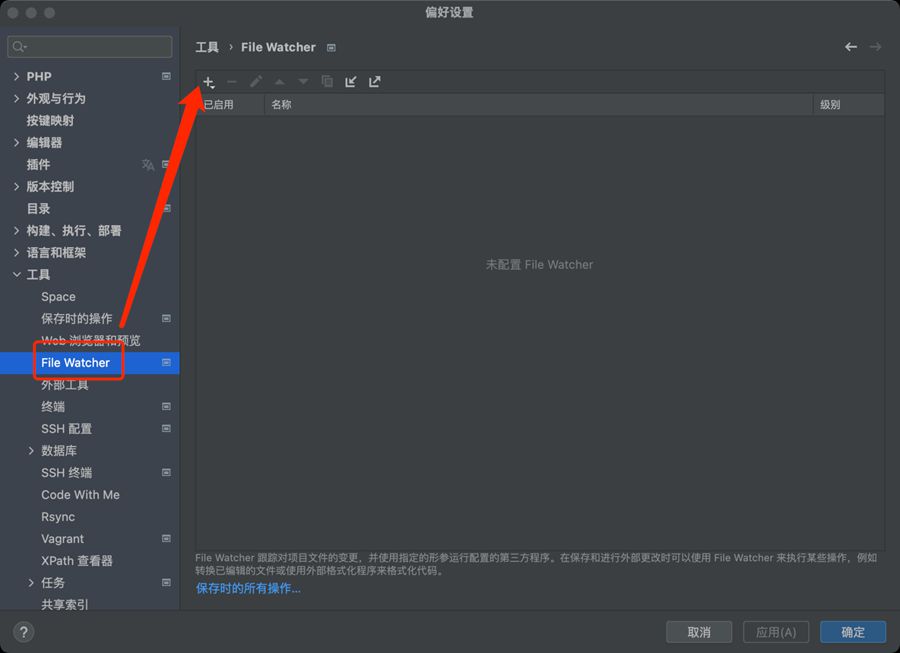Collapse the 工具 settings section

[16, 275]
